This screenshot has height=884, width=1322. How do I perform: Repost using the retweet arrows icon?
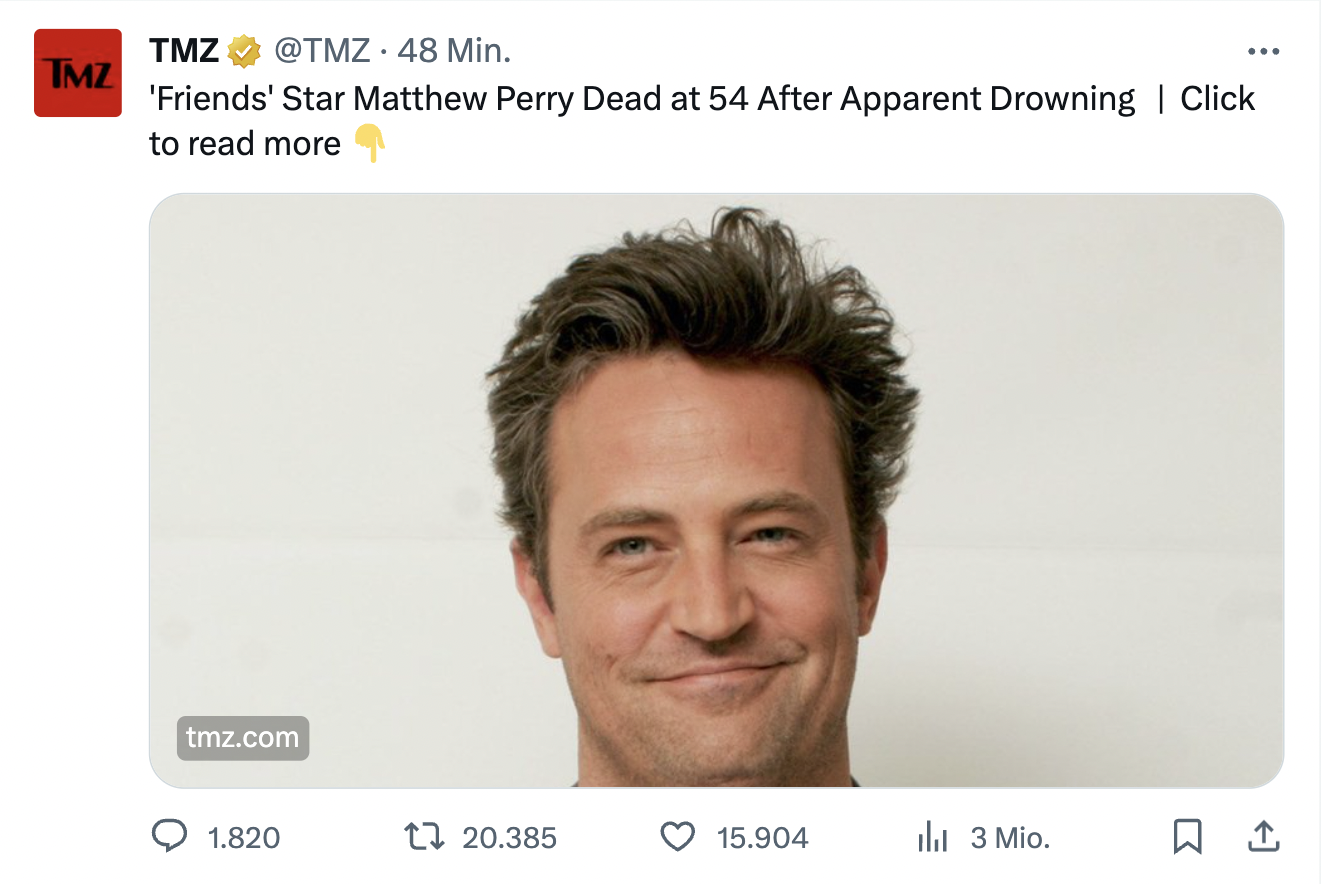[425, 837]
